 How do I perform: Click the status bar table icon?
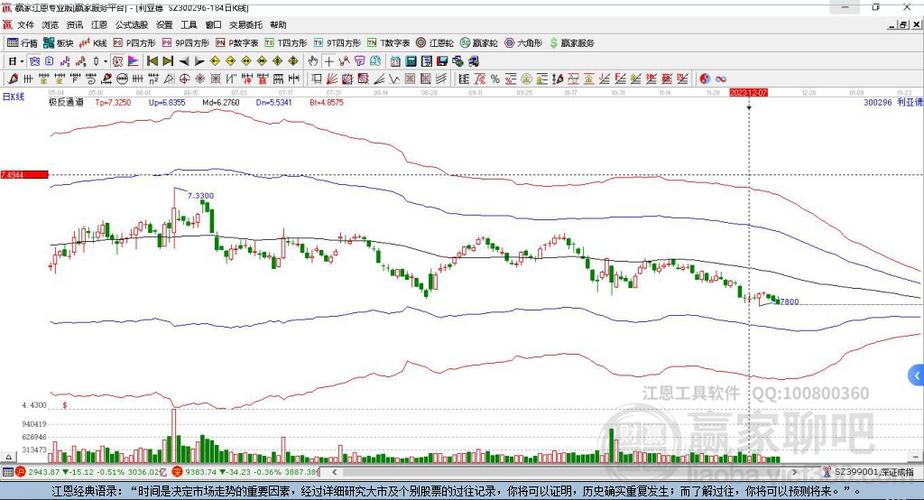pyautogui.click(x=7, y=472)
